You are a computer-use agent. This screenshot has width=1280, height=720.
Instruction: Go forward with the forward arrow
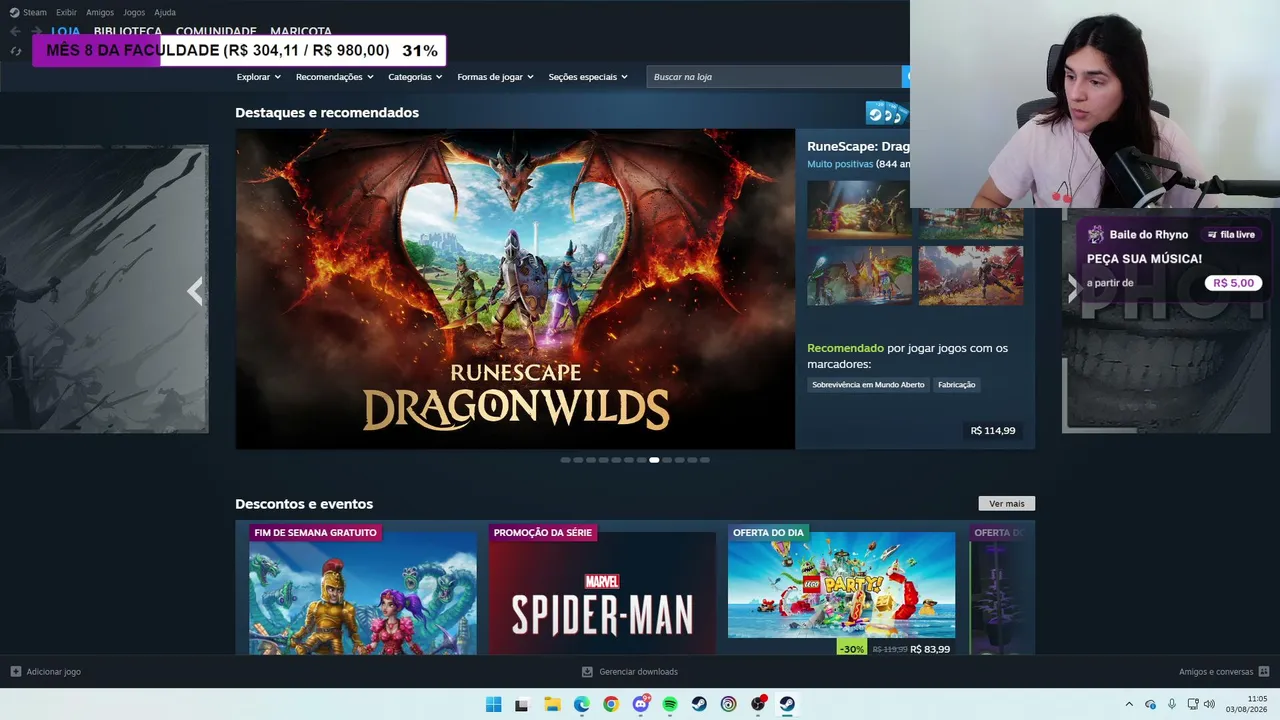(x=36, y=31)
